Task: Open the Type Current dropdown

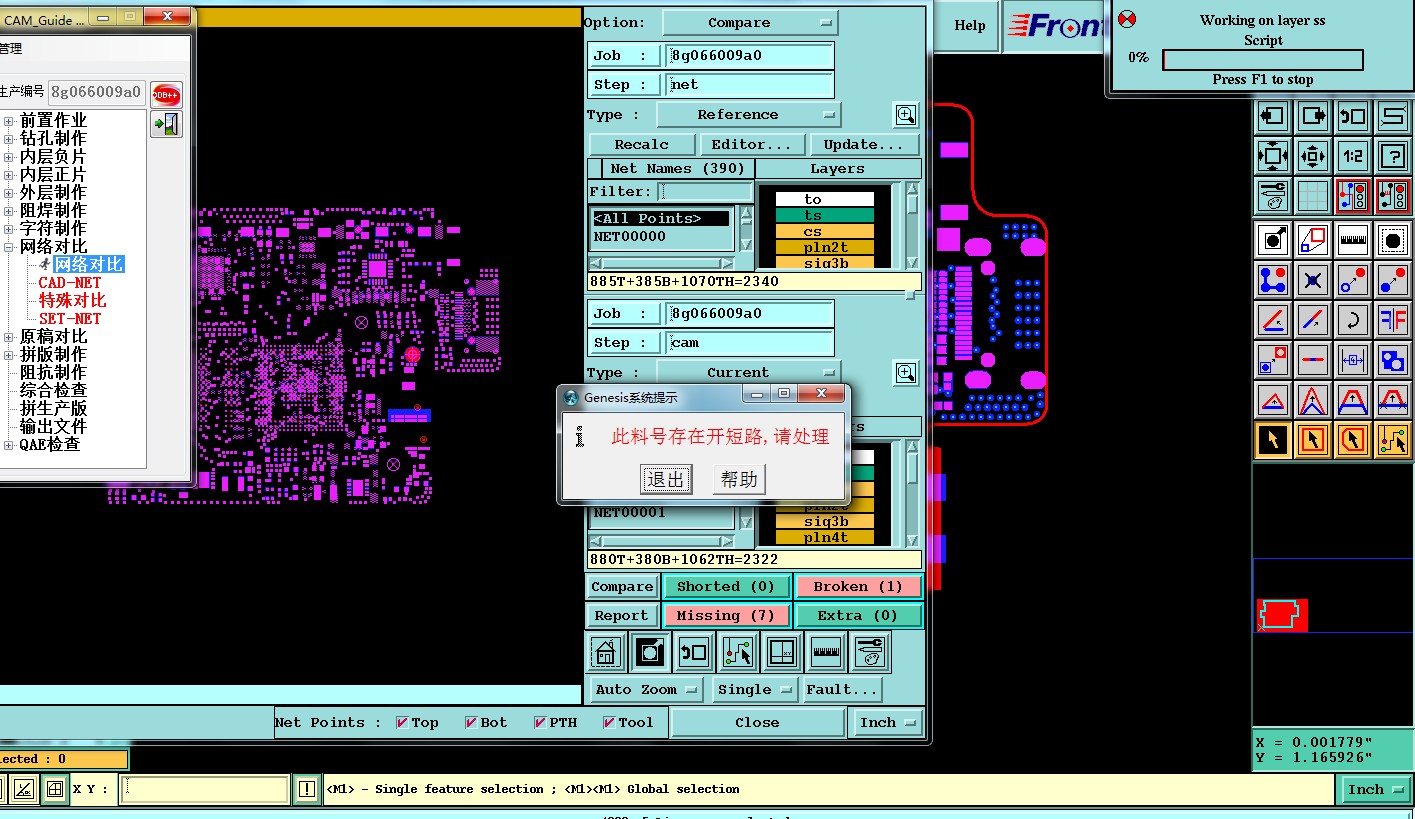Action: click(748, 373)
